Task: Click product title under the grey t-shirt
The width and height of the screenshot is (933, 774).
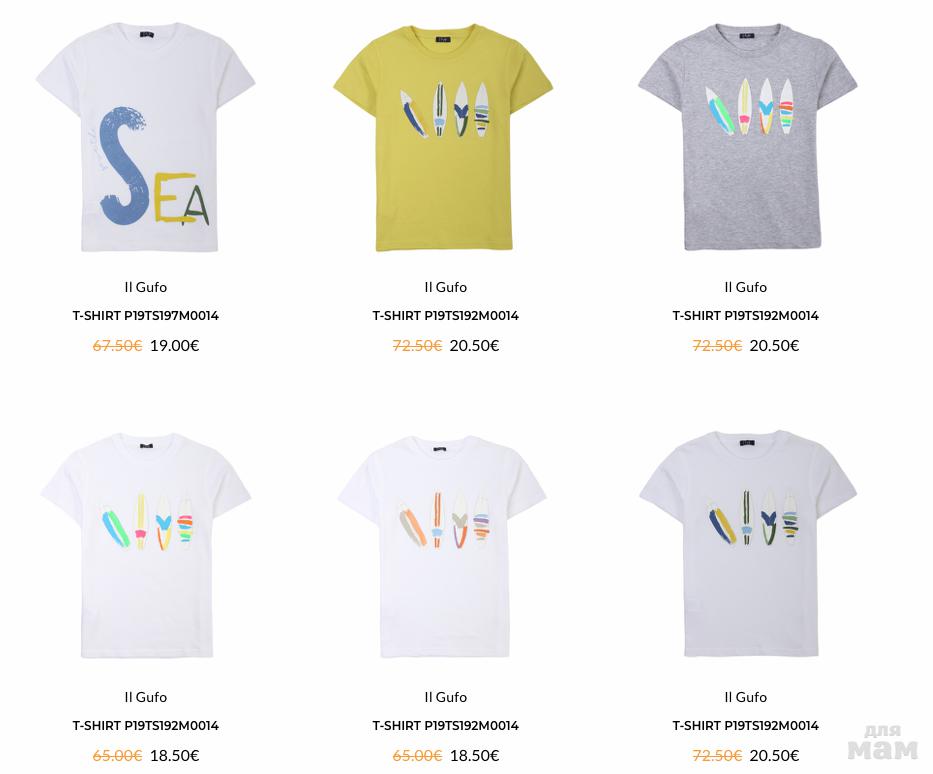Action: point(746,316)
